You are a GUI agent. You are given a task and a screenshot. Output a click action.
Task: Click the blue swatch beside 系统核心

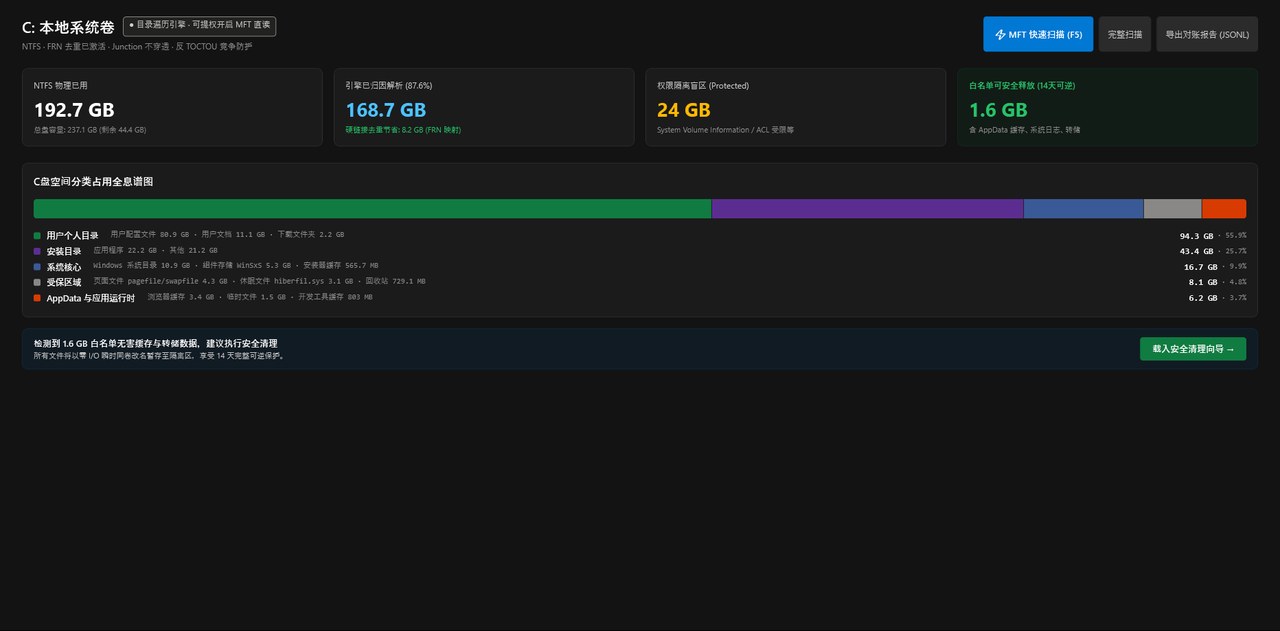click(37, 267)
